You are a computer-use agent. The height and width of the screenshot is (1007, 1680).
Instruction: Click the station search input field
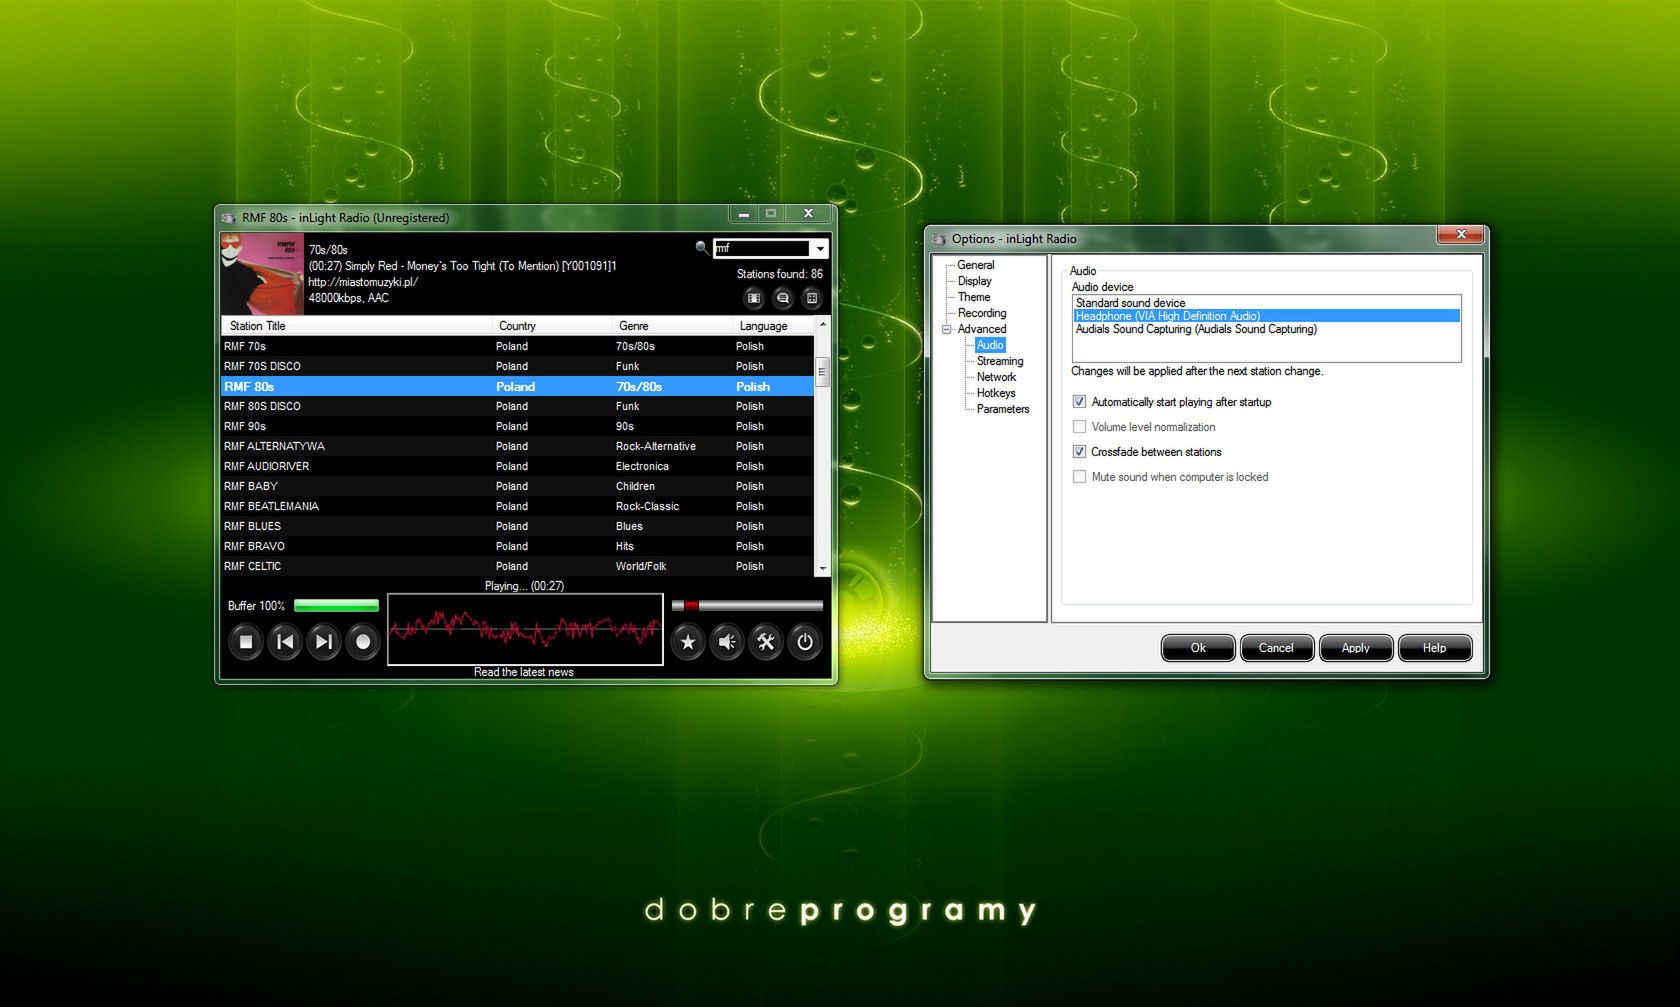point(762,248)
